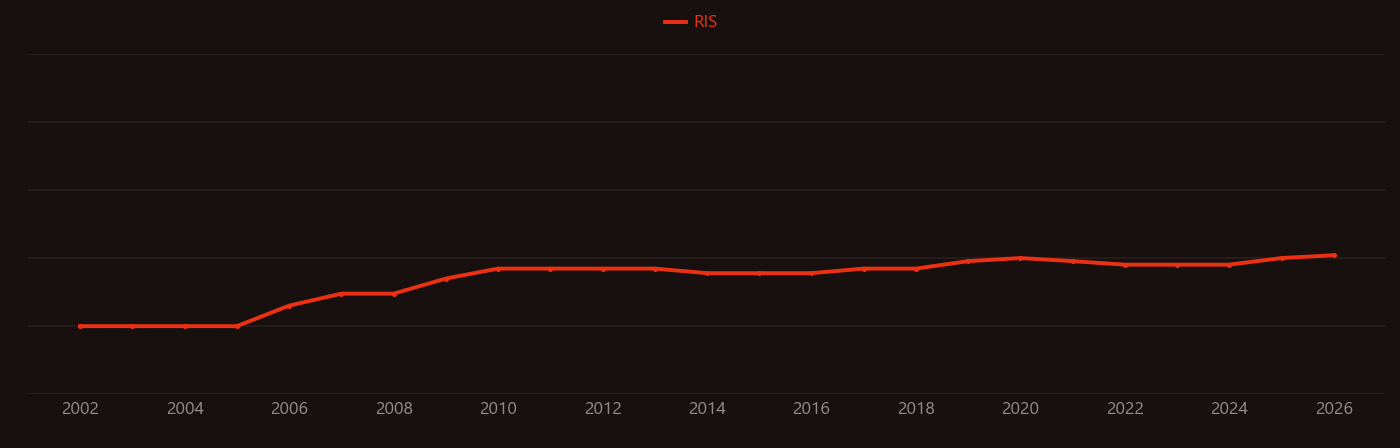Click the 2004 x-axis label

185,409
